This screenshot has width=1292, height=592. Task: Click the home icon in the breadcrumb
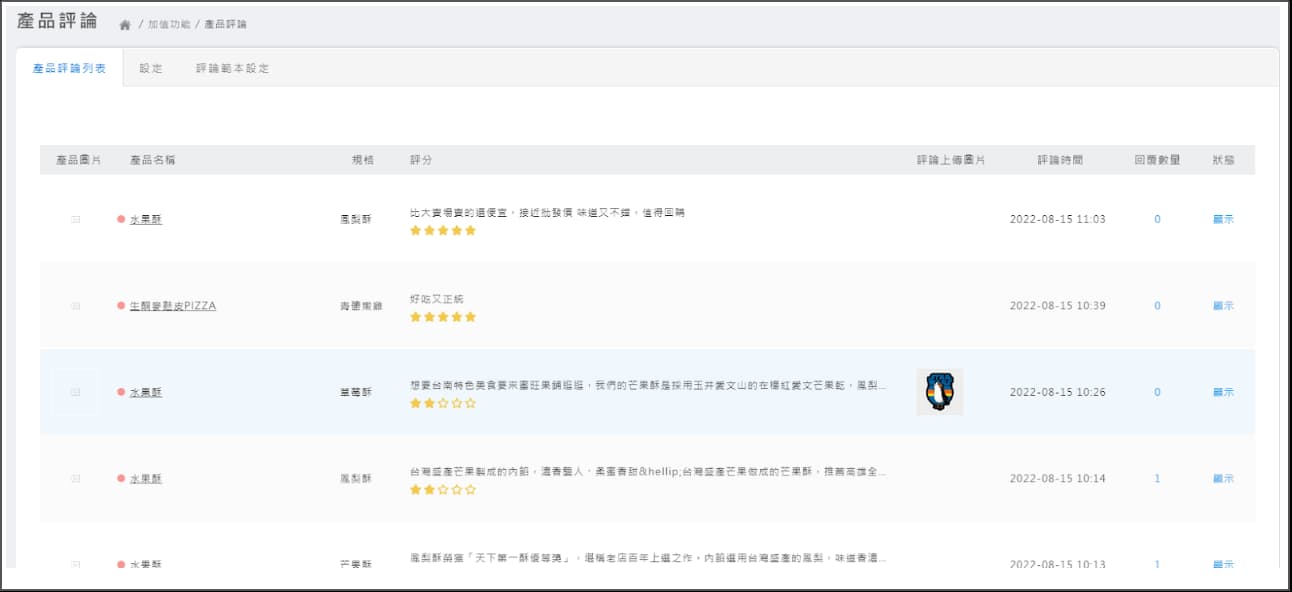click(x=125, y=25)
